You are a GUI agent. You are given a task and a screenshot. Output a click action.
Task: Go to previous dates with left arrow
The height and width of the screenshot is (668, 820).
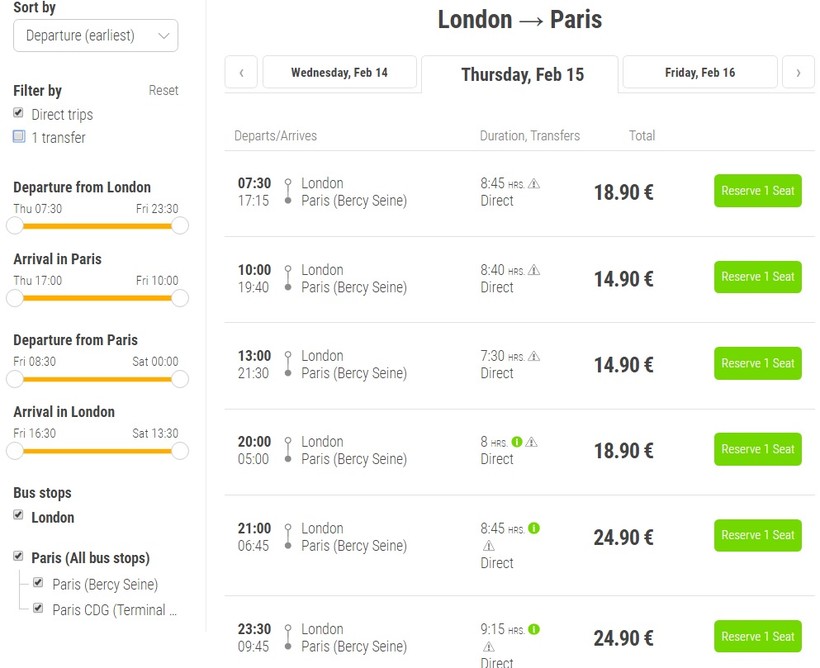click(x=241, y=73)
